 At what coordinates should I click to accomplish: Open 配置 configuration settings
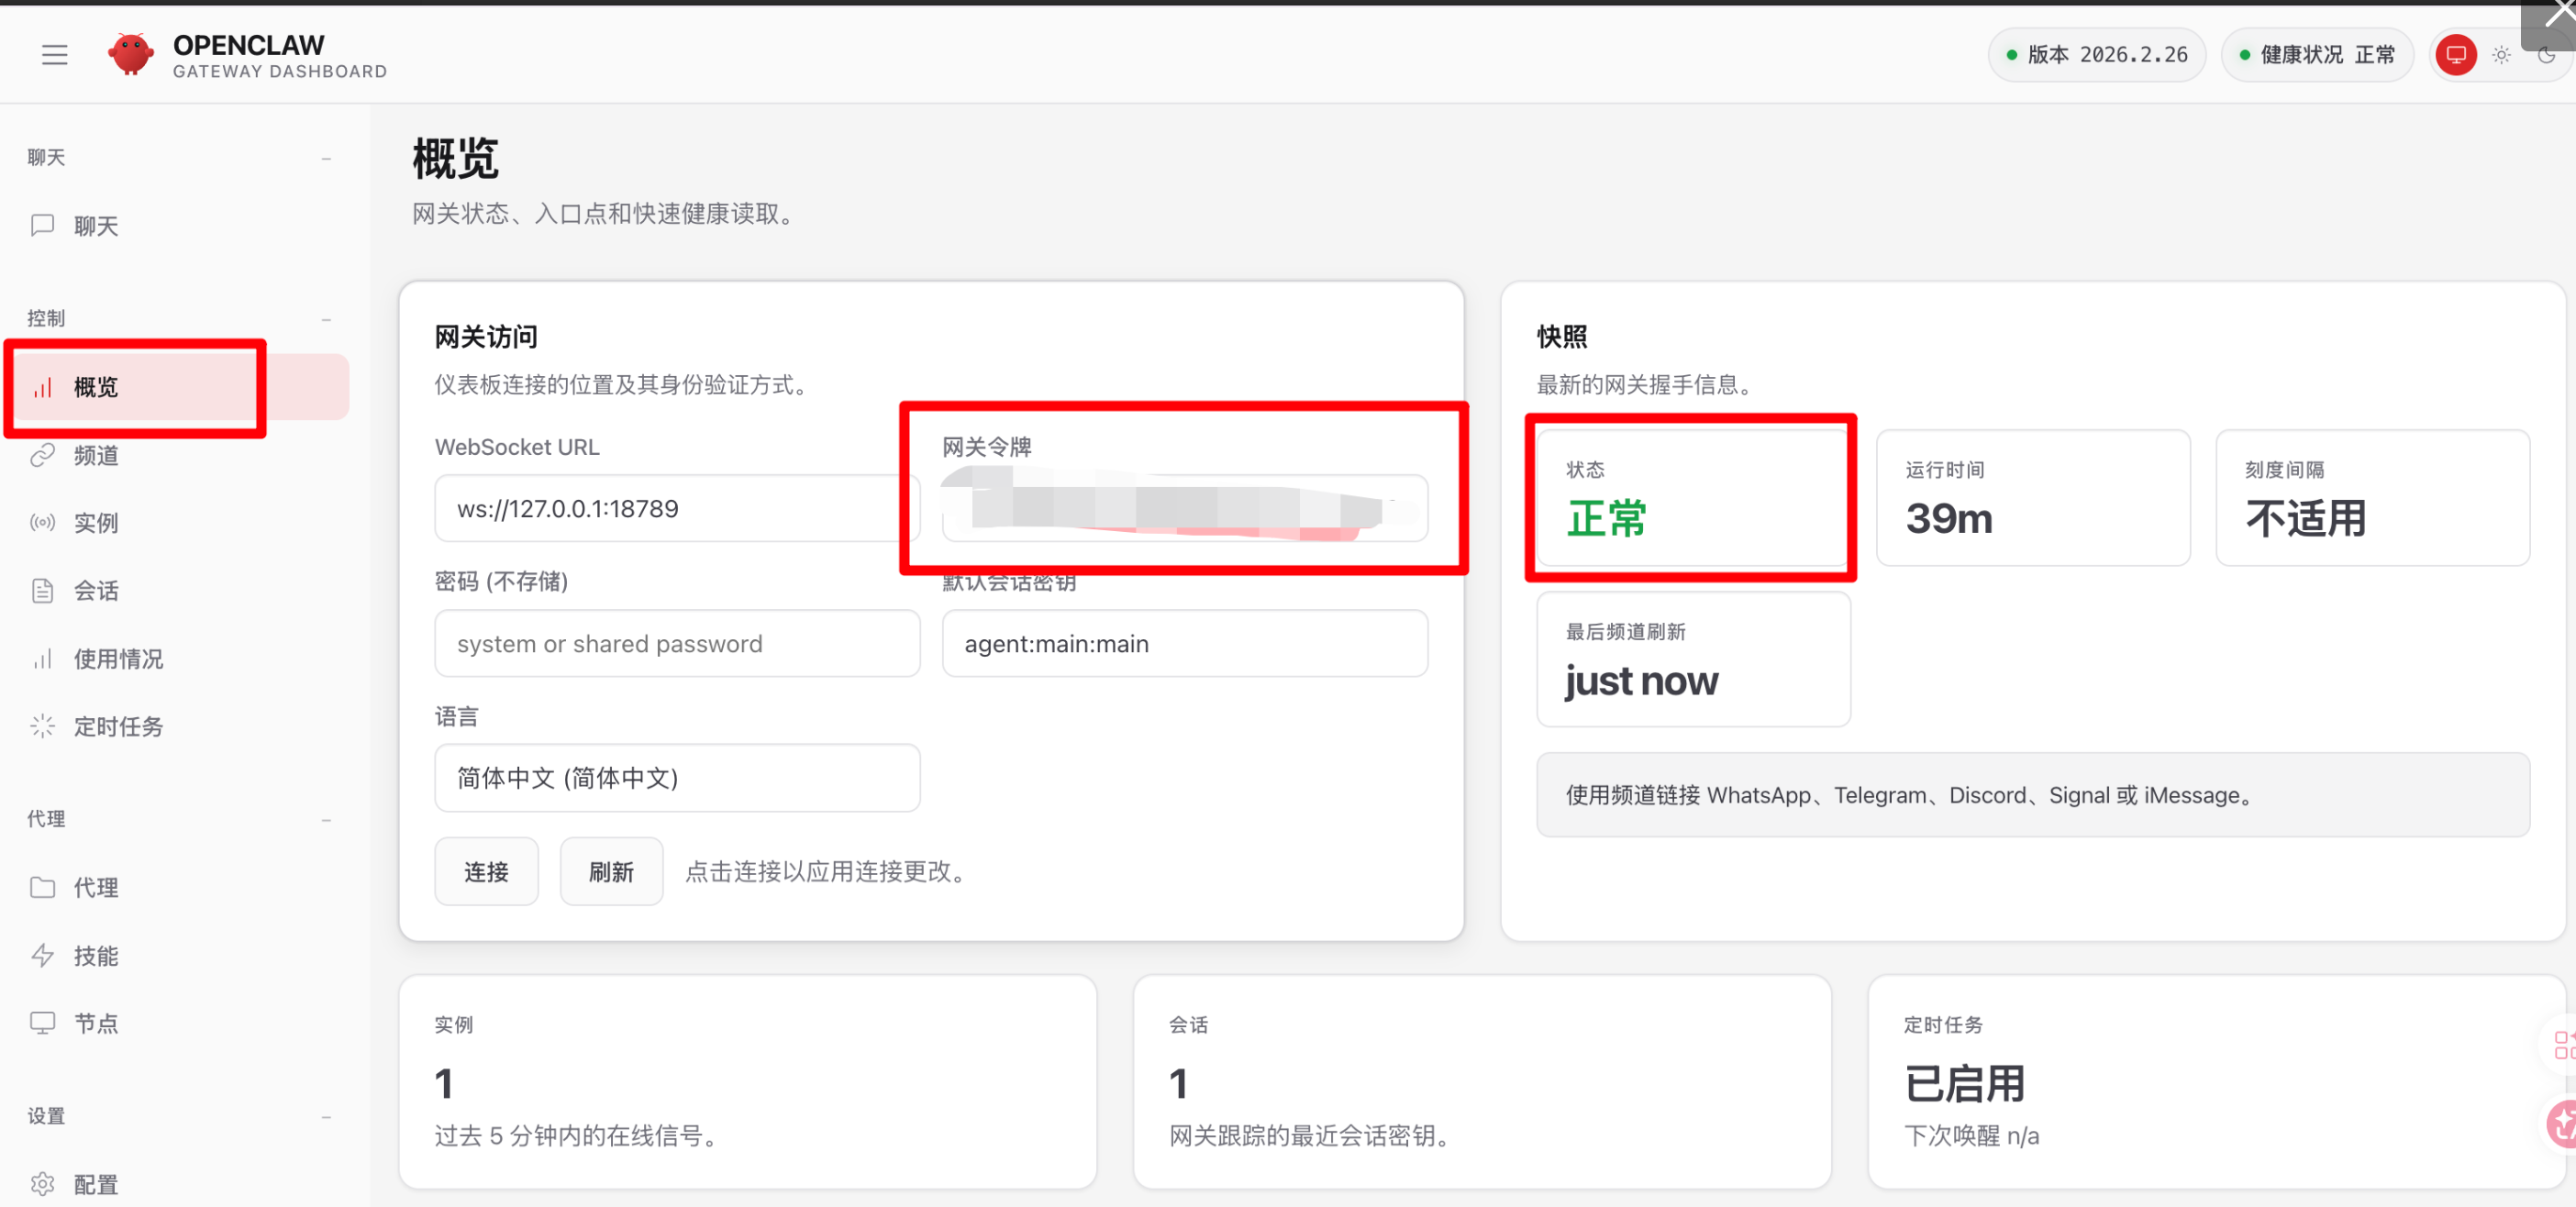95,1183
